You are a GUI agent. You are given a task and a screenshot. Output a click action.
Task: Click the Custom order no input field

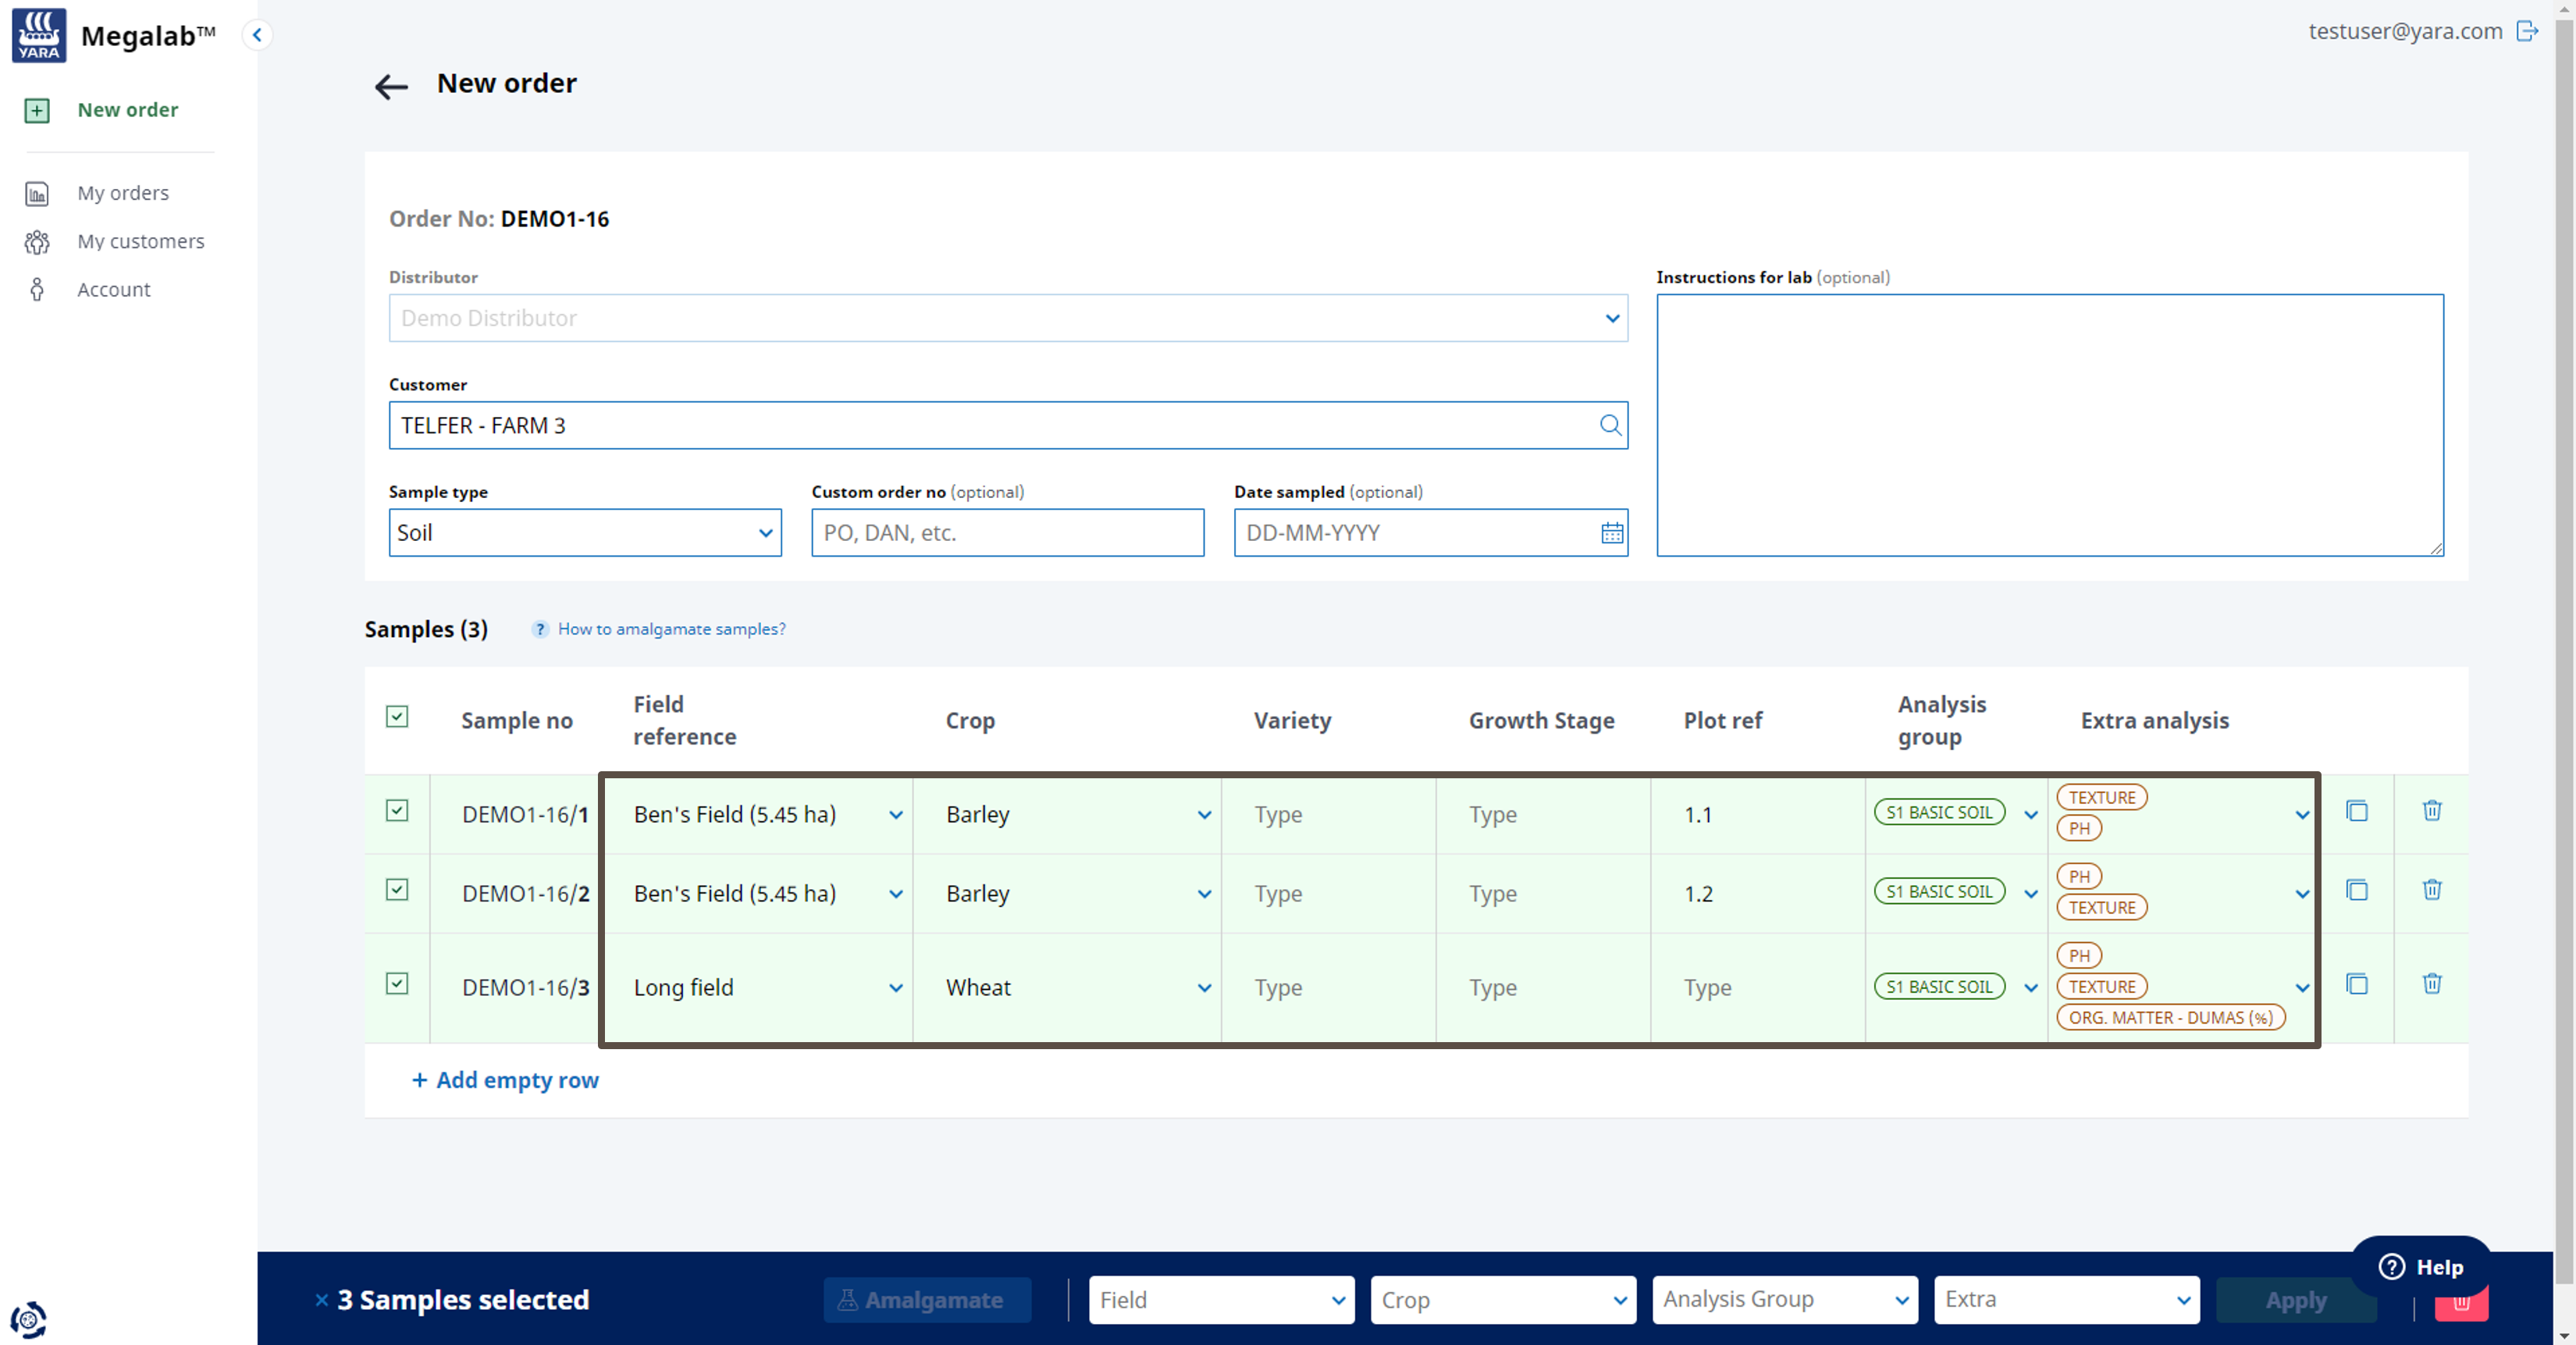tap(1006, 533)
